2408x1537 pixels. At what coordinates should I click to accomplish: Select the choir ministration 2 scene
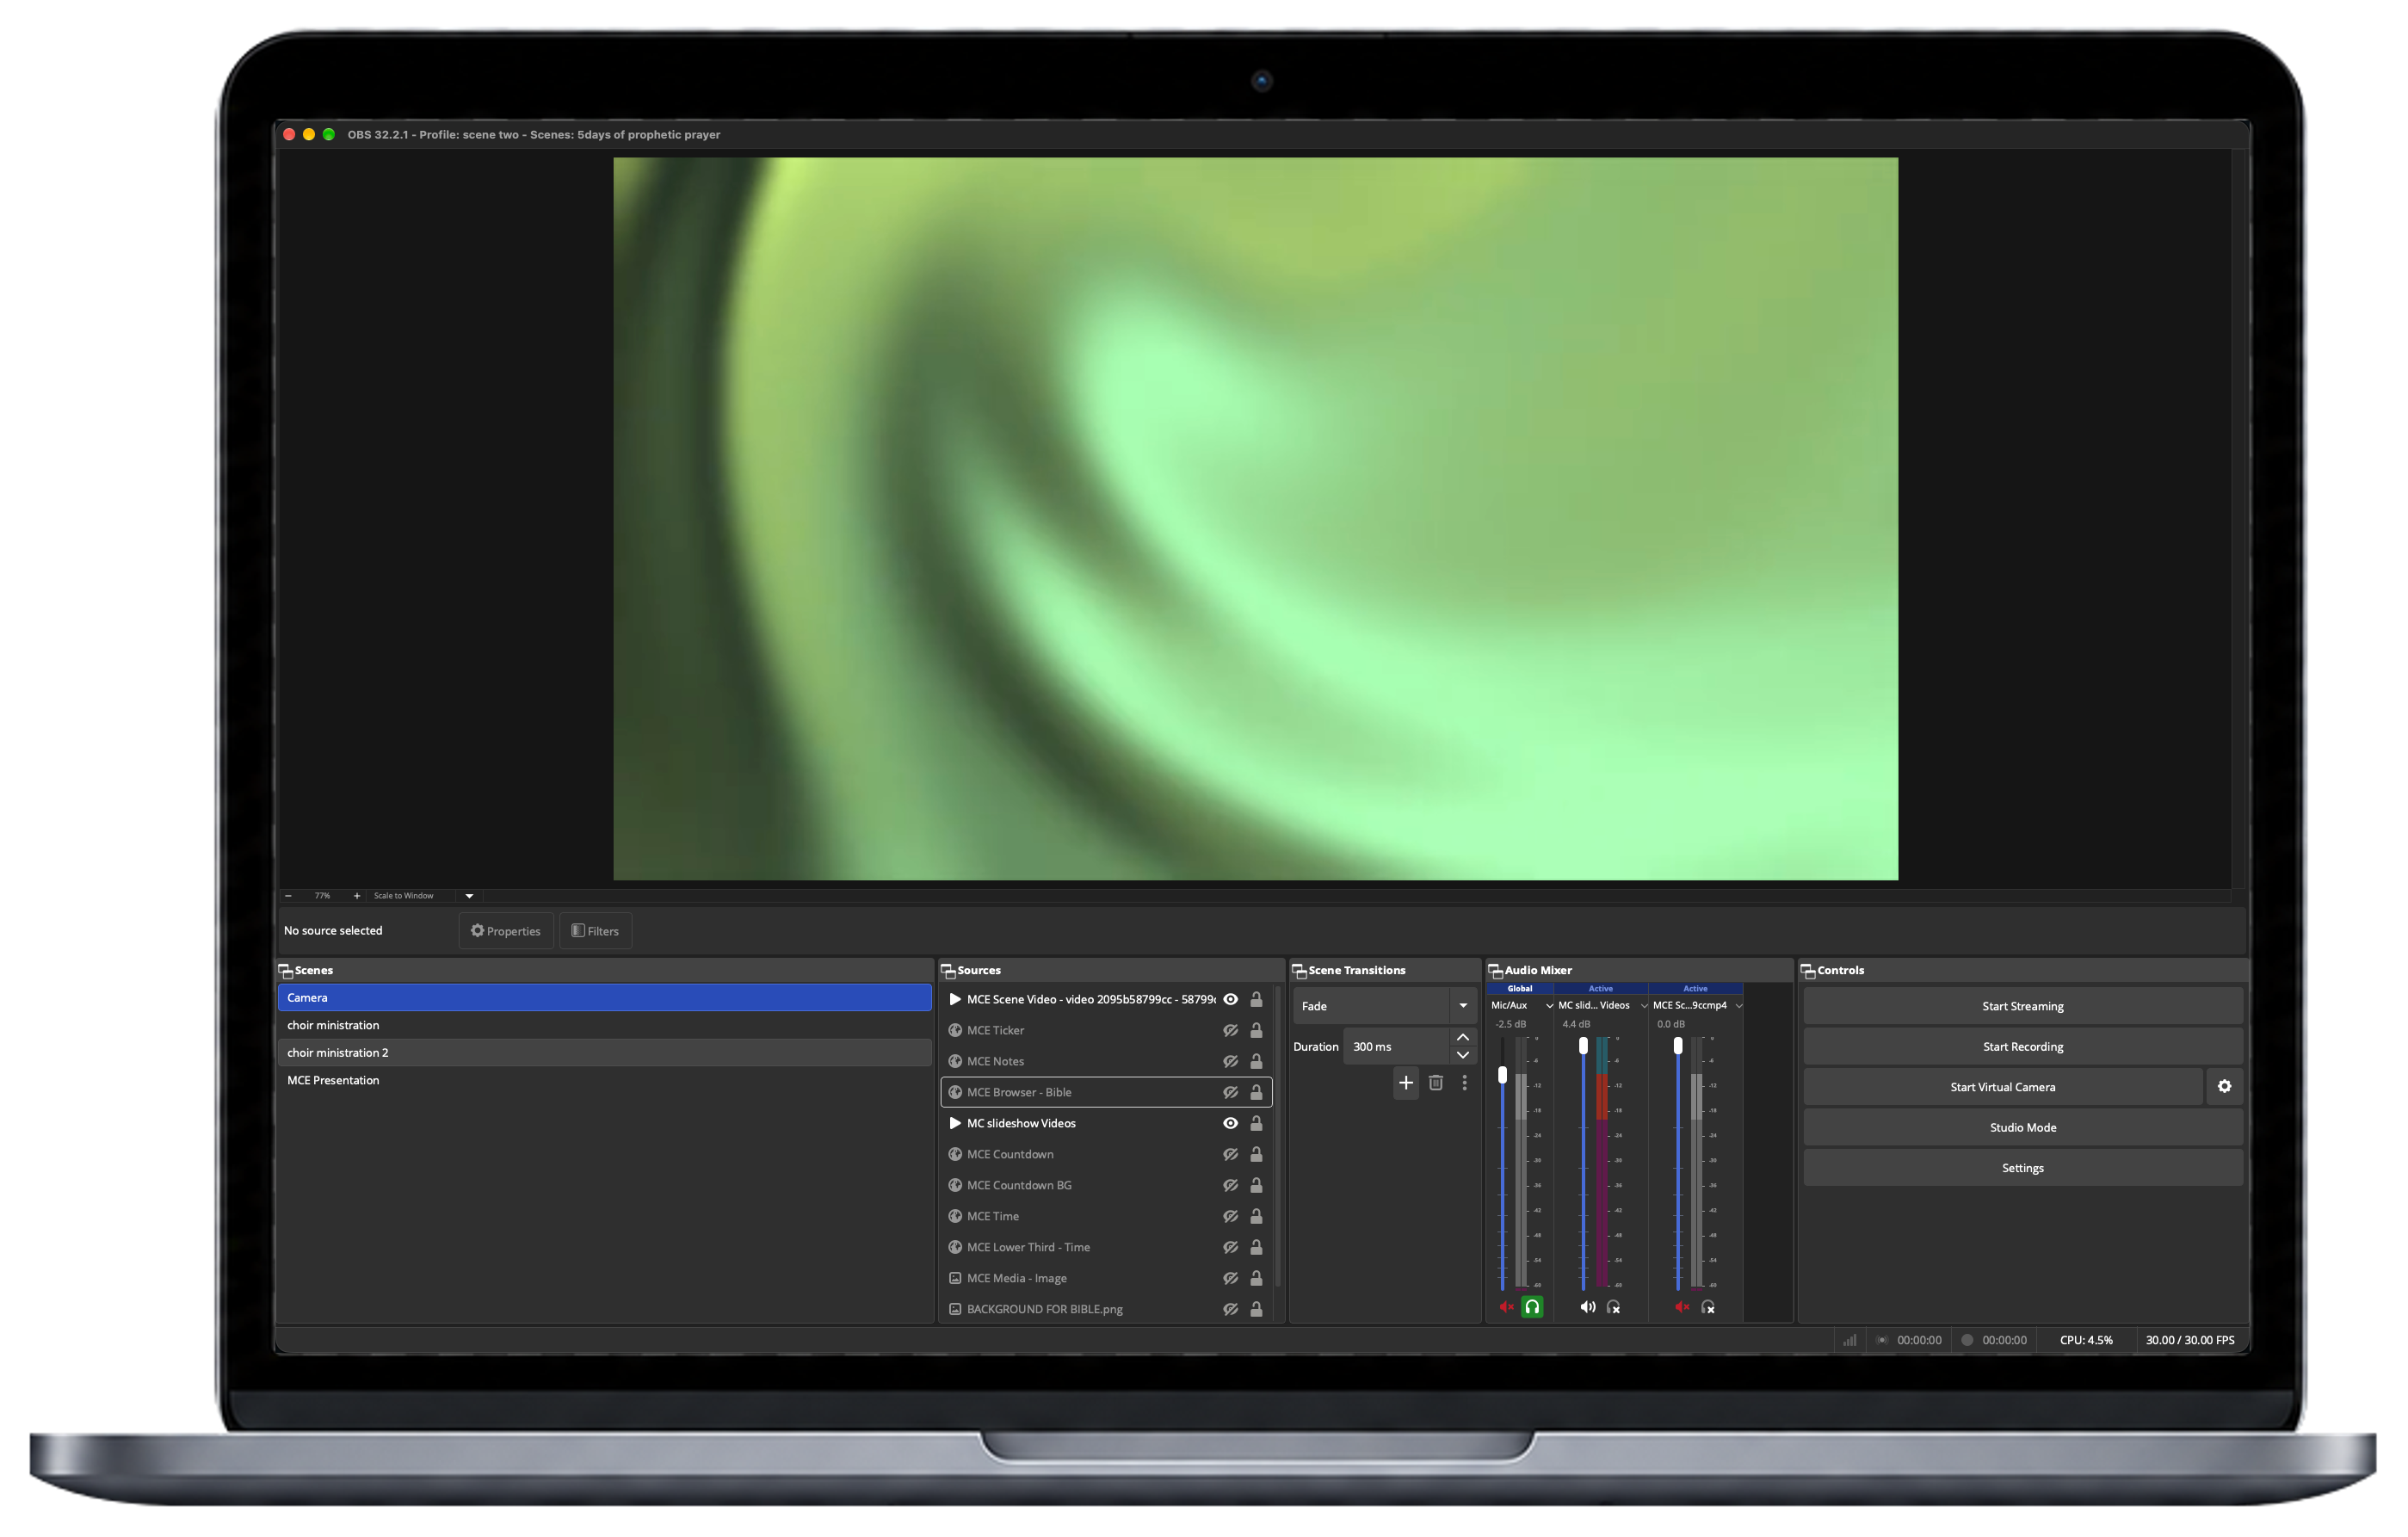click(x=605, y=1053)
